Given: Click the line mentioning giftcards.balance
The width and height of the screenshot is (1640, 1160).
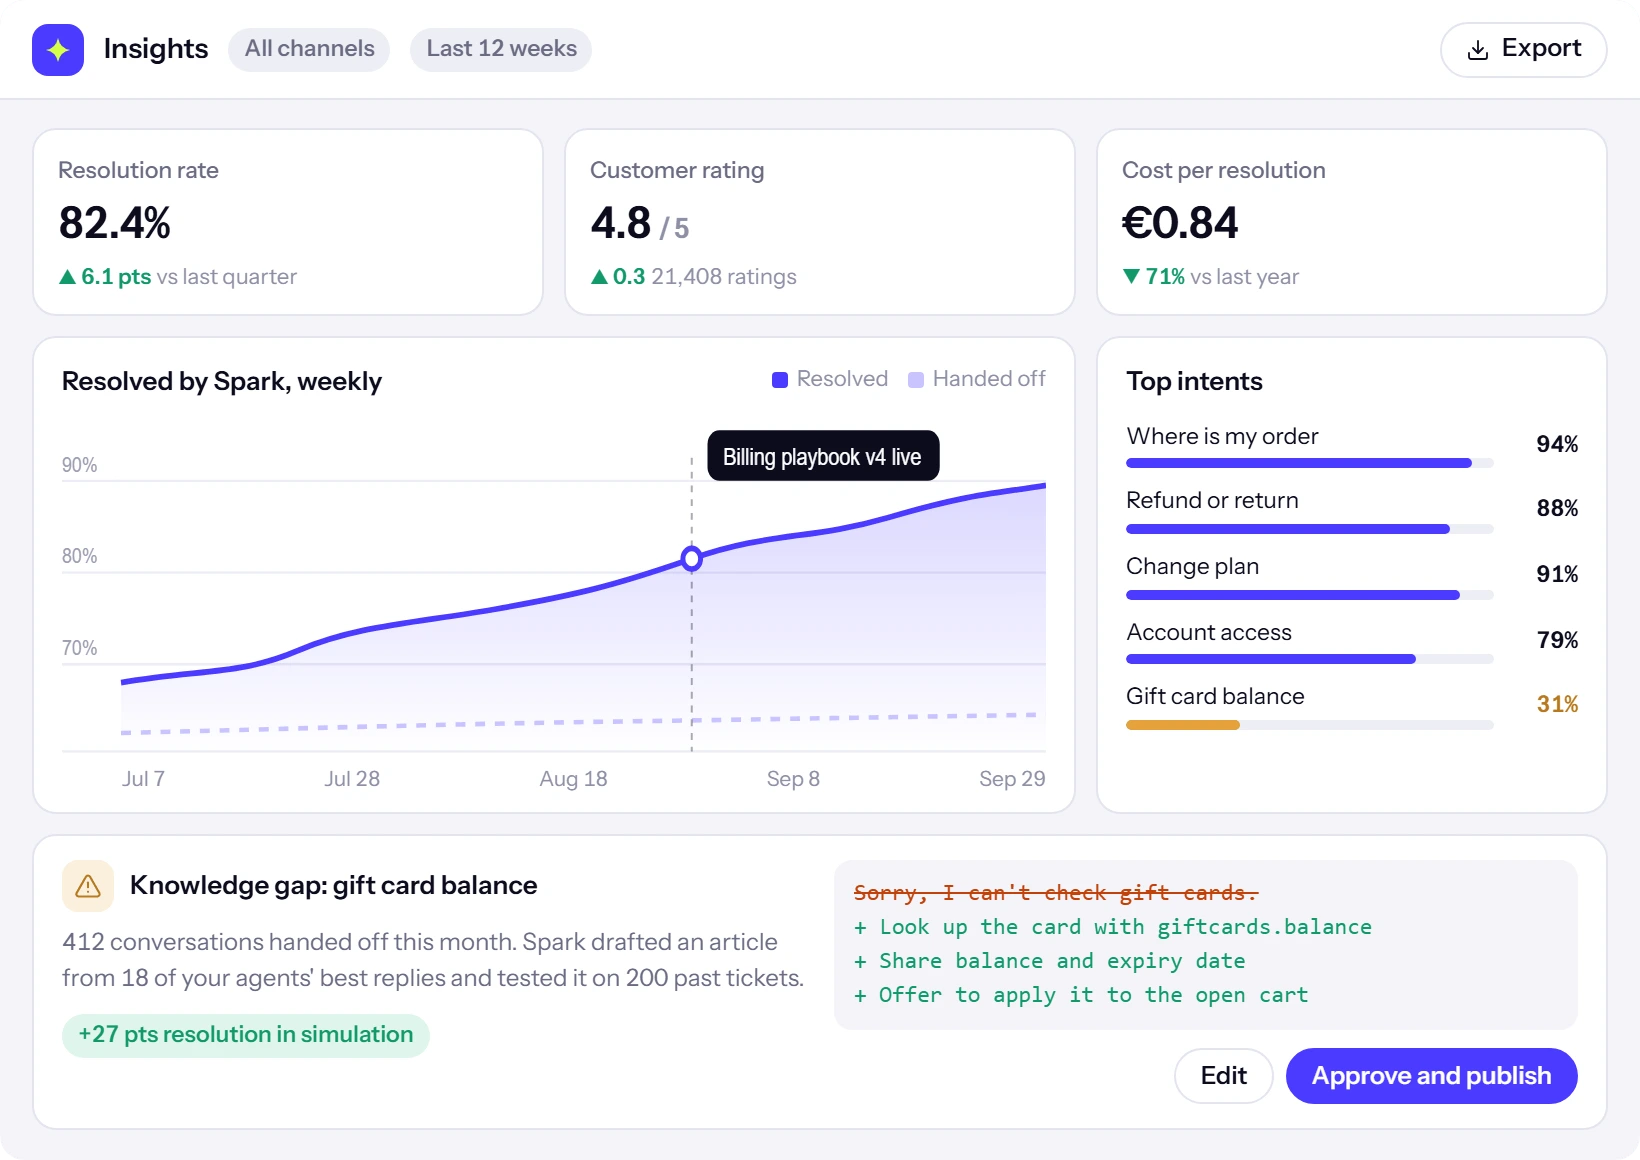Looking at the screenshot, I should [1113, 927].
